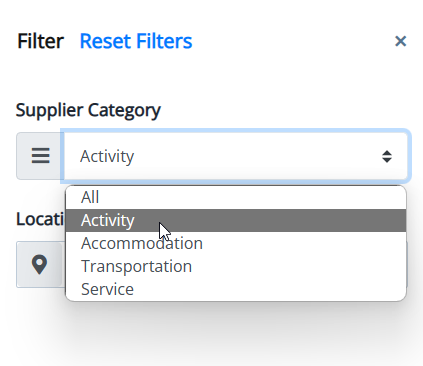Click the partially hidden Location label

click(40, 219)
